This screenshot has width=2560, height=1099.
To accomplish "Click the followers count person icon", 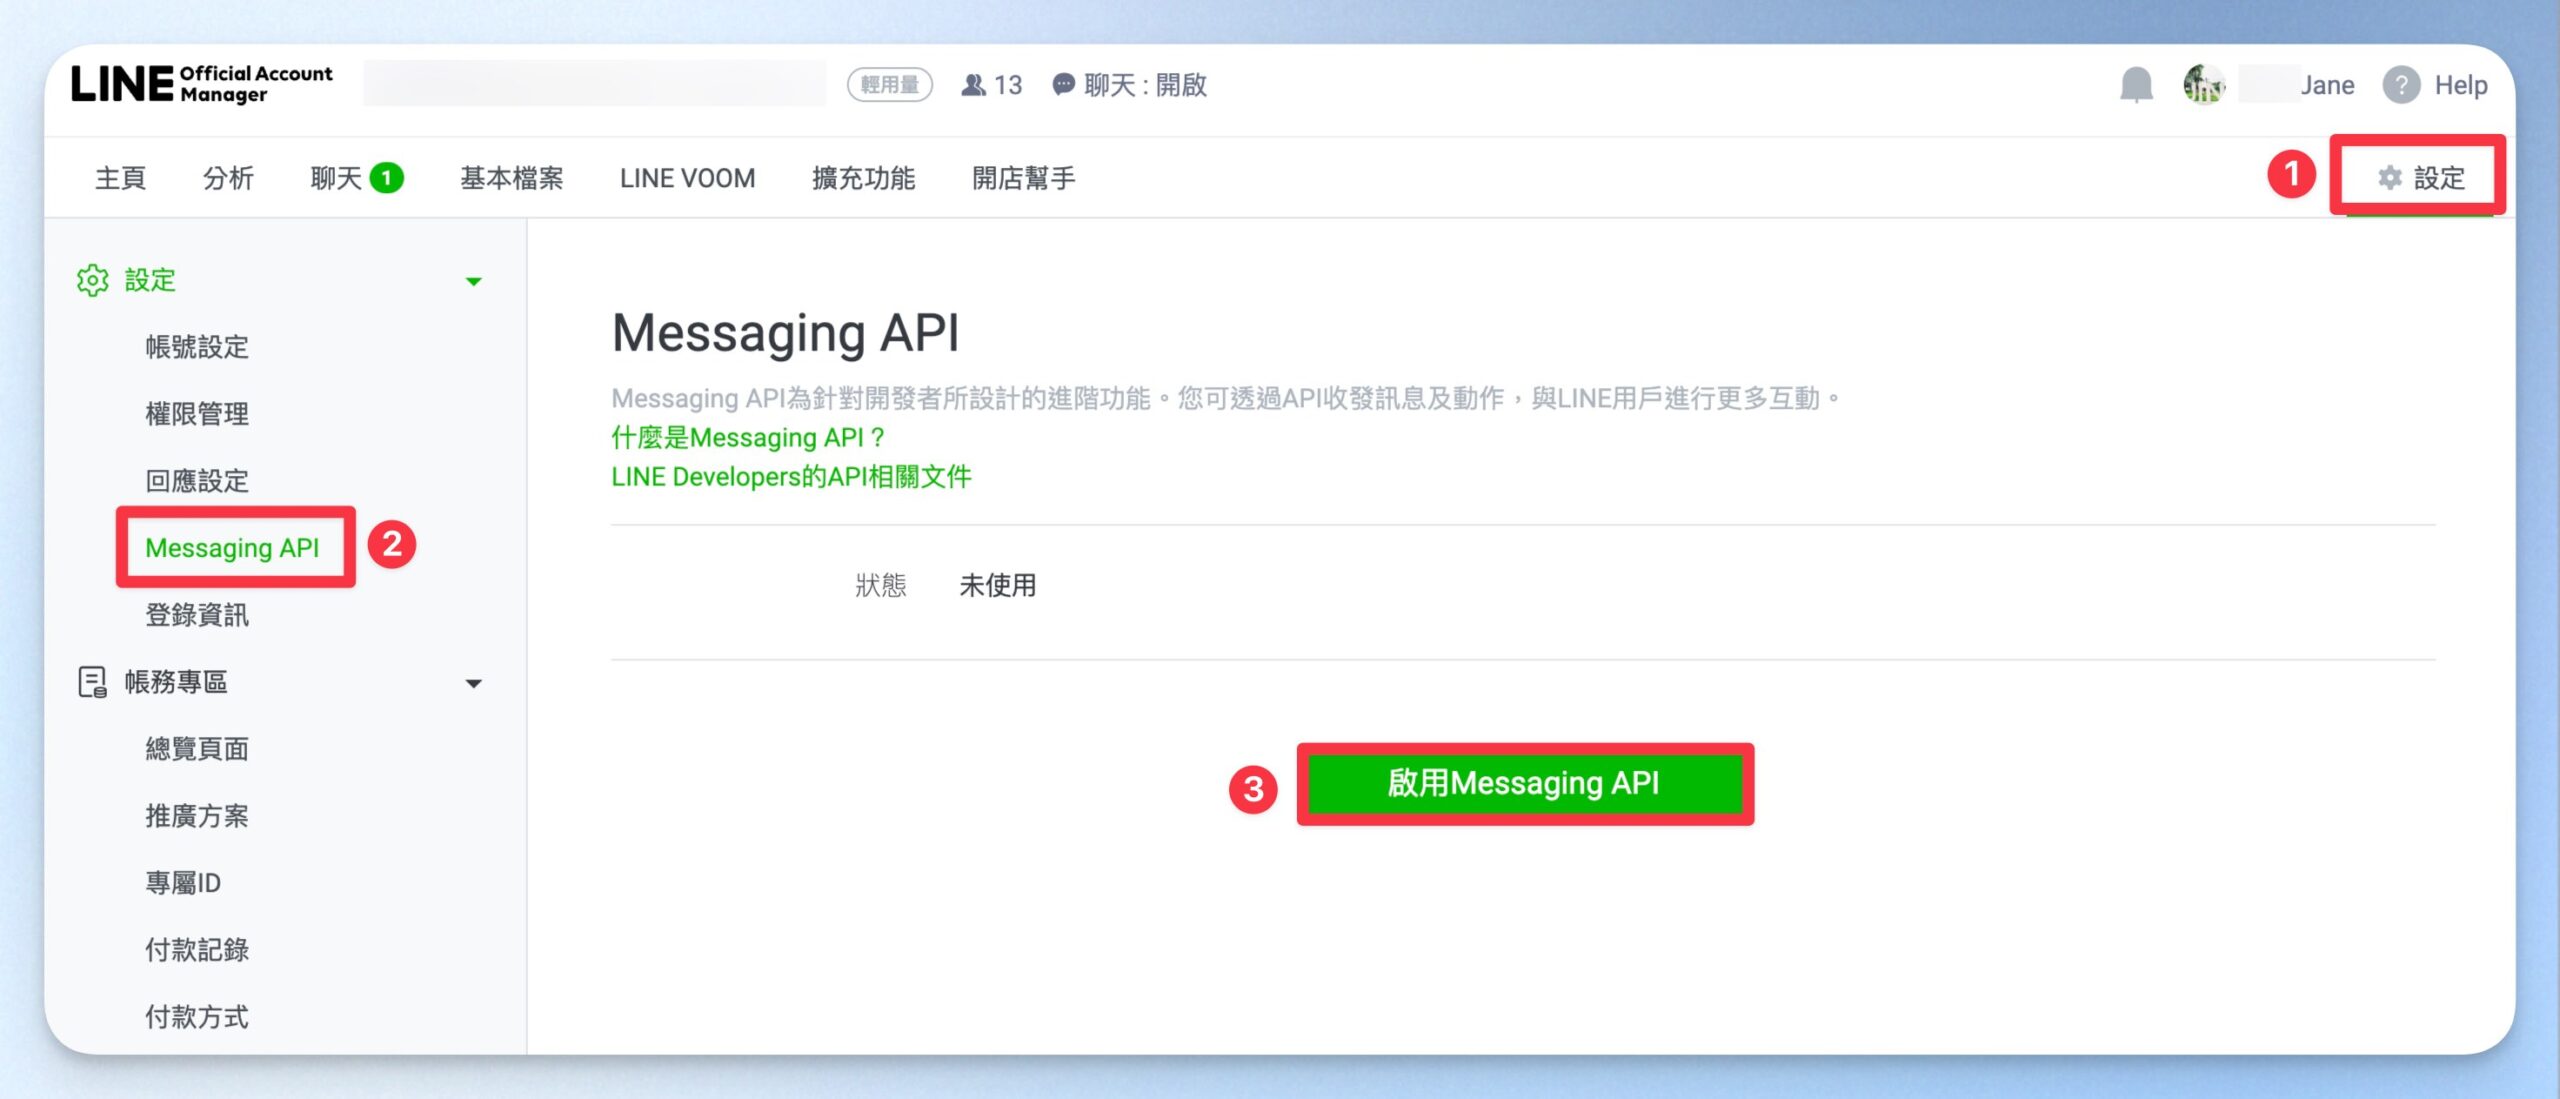I will tap(973, 85).
